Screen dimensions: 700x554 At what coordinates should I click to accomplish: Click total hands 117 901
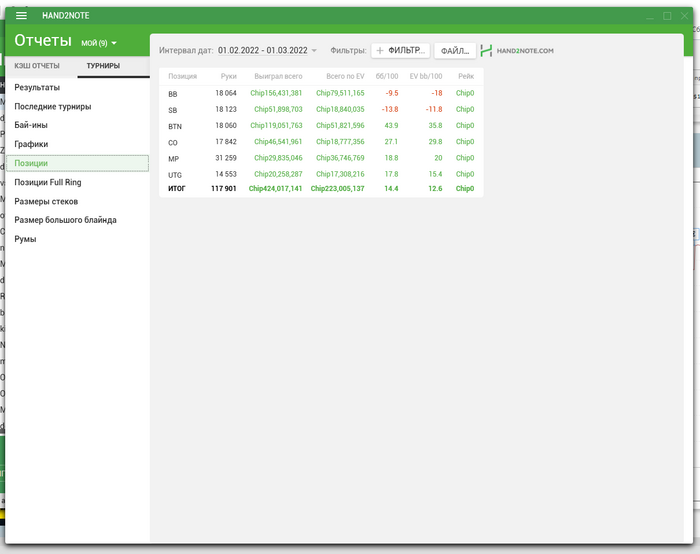coord(224,188)
